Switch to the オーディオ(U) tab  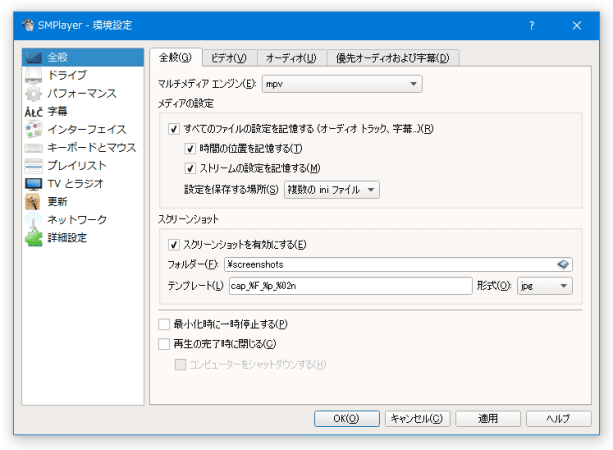pos(292,58)
